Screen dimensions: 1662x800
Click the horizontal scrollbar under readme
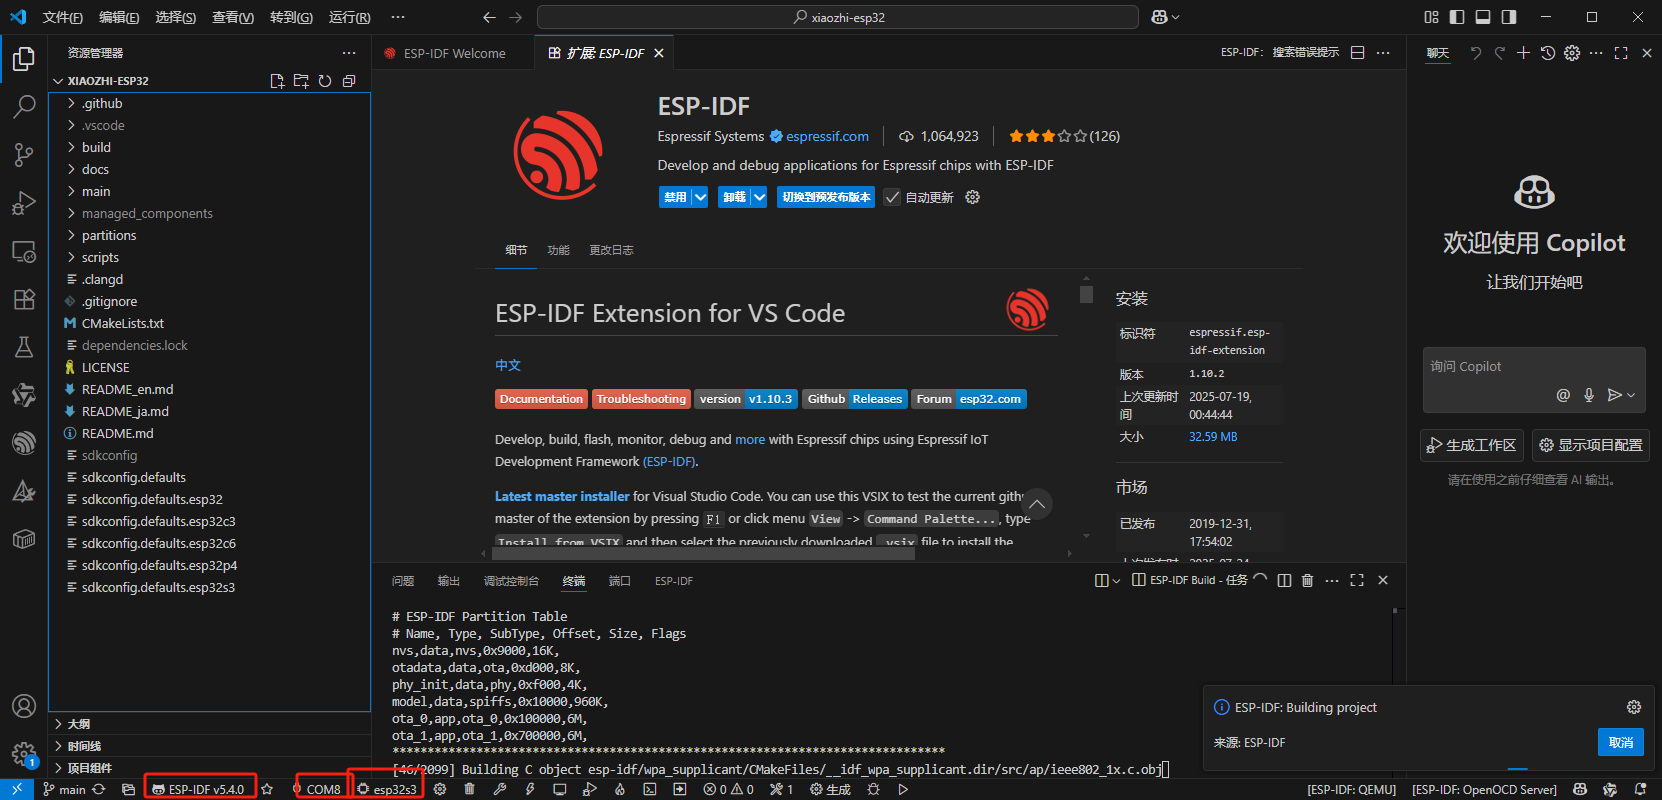point(705,553)
